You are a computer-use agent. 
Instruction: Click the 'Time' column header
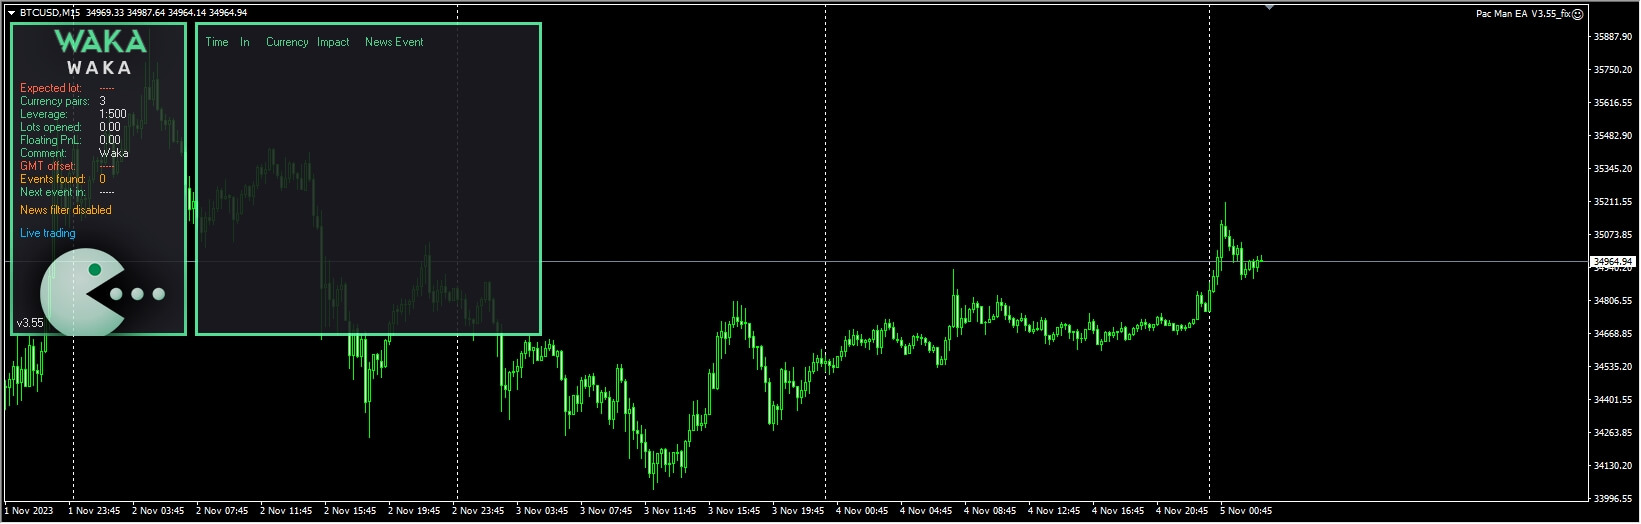[217, 42]
